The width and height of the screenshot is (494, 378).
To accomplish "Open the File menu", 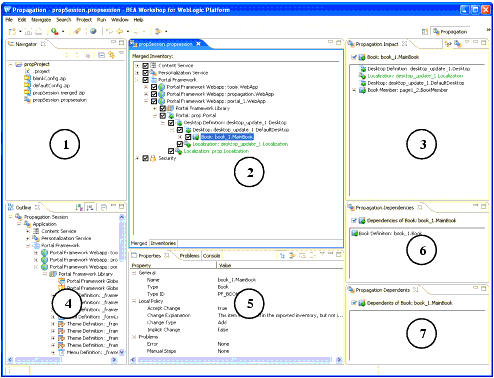I will [x=9, y=20].
